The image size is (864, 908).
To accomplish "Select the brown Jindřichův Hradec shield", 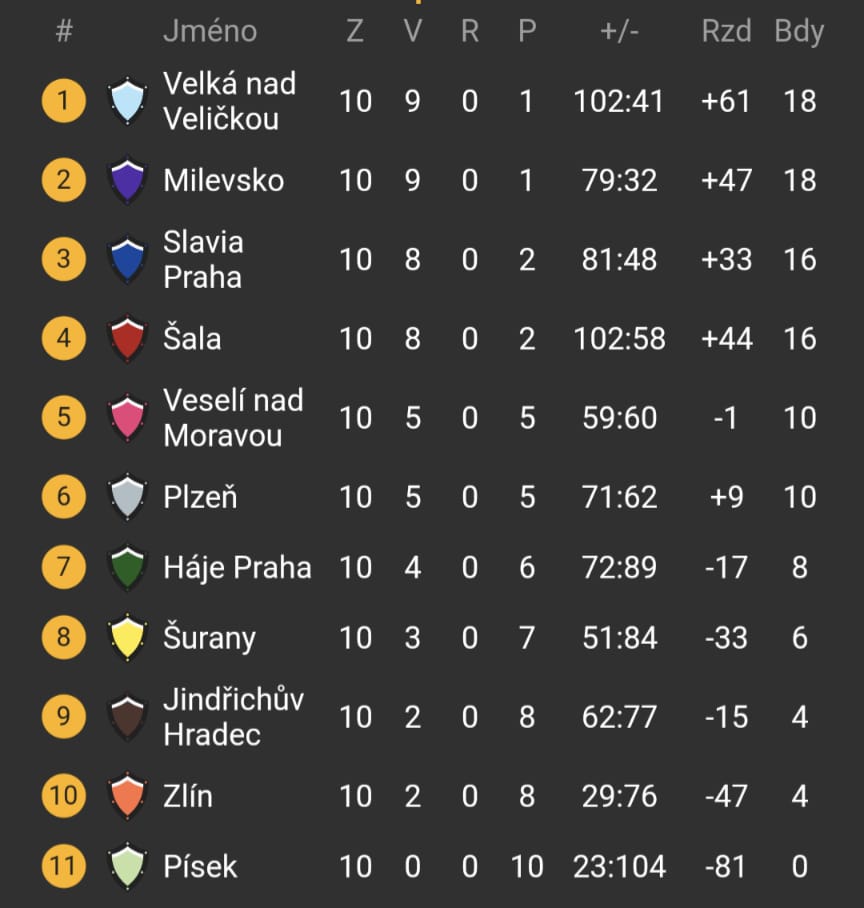I will click(x=127, y=717).
